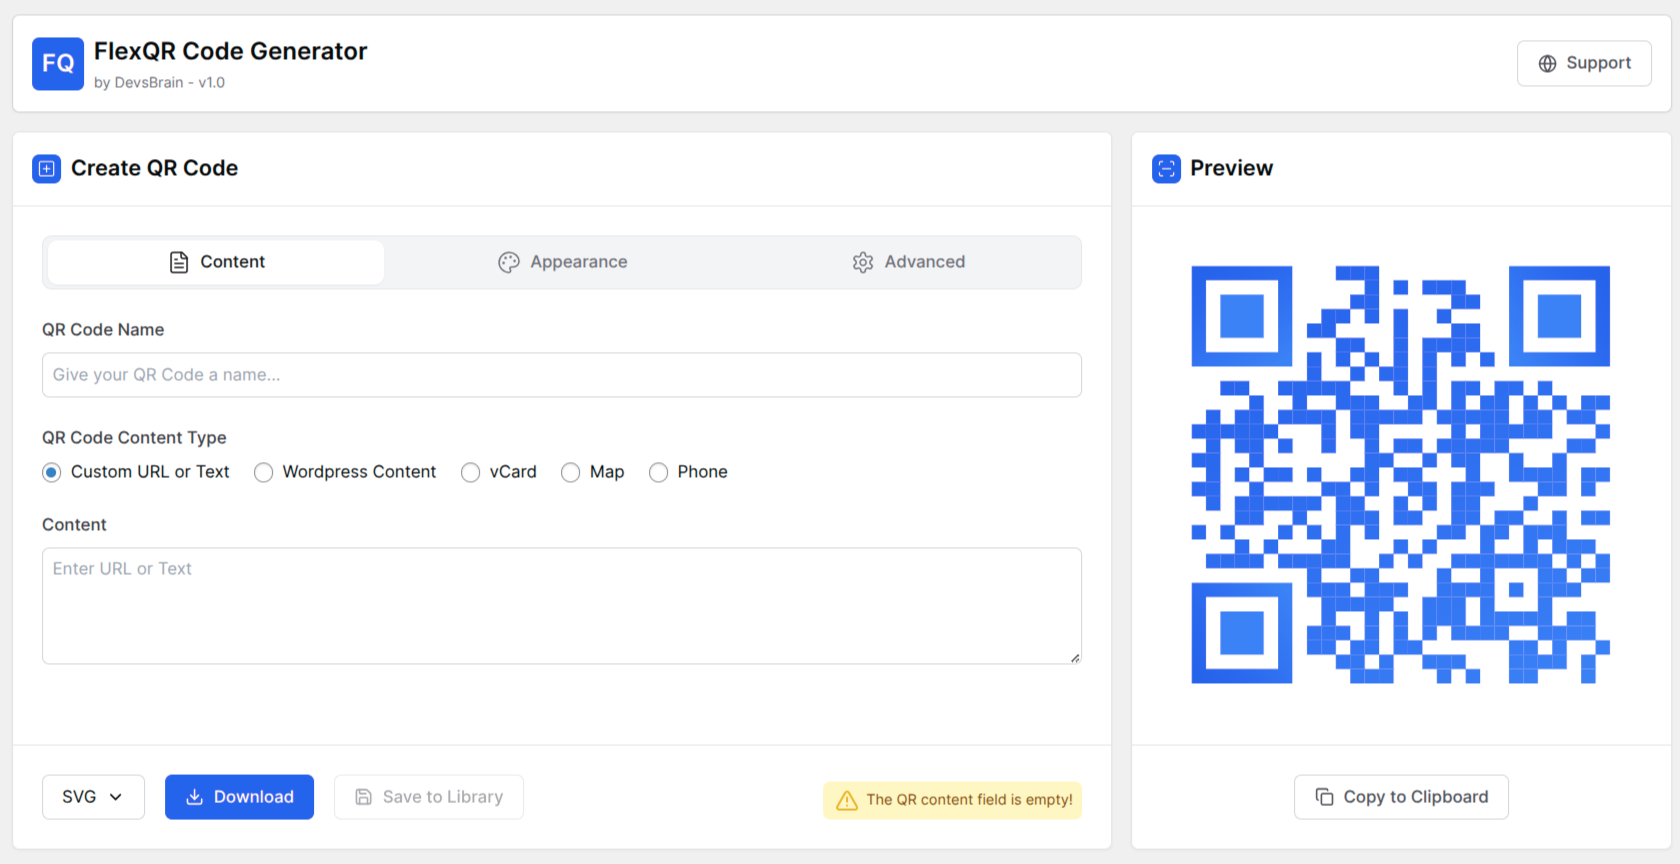Choose the vCard content type
Image resolution: width=1680 pixels, height=864 pixels.
[471, 472]
